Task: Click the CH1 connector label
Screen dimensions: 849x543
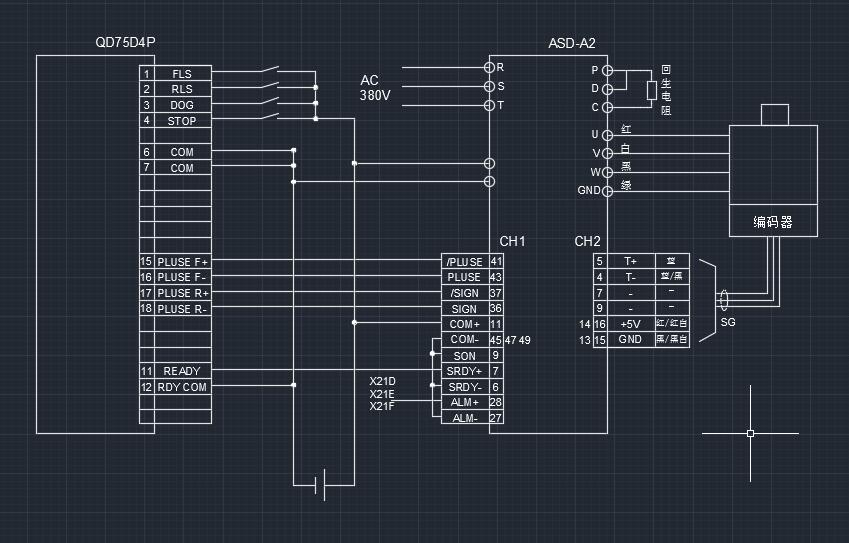Action: tap(513, 242)
